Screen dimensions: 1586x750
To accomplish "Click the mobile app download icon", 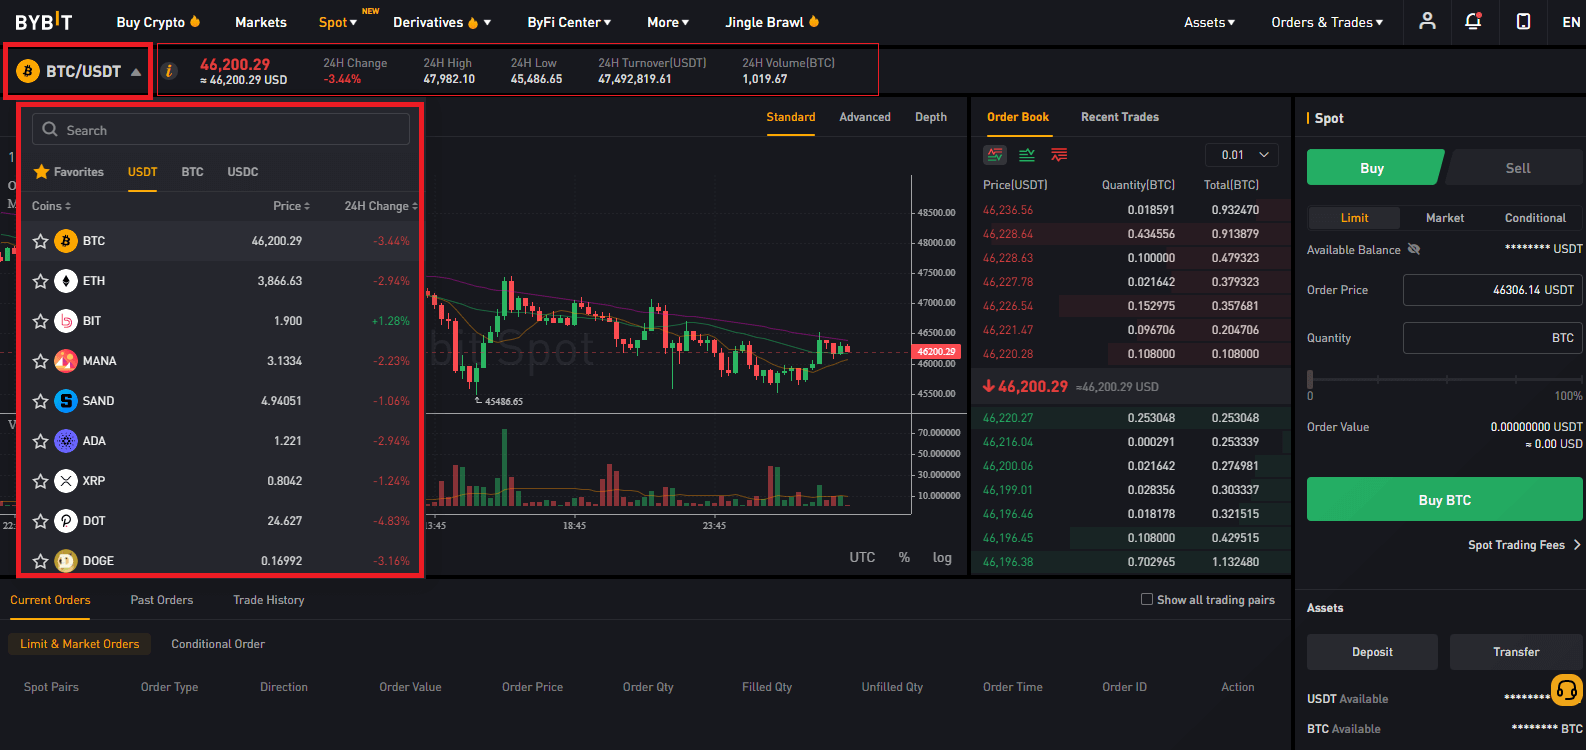I will click(x=1523, y=21).
